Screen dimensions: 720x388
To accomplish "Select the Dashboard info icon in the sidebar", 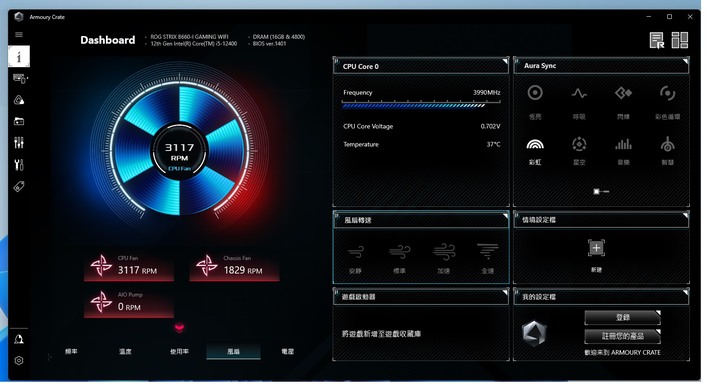I will (19, 56).
